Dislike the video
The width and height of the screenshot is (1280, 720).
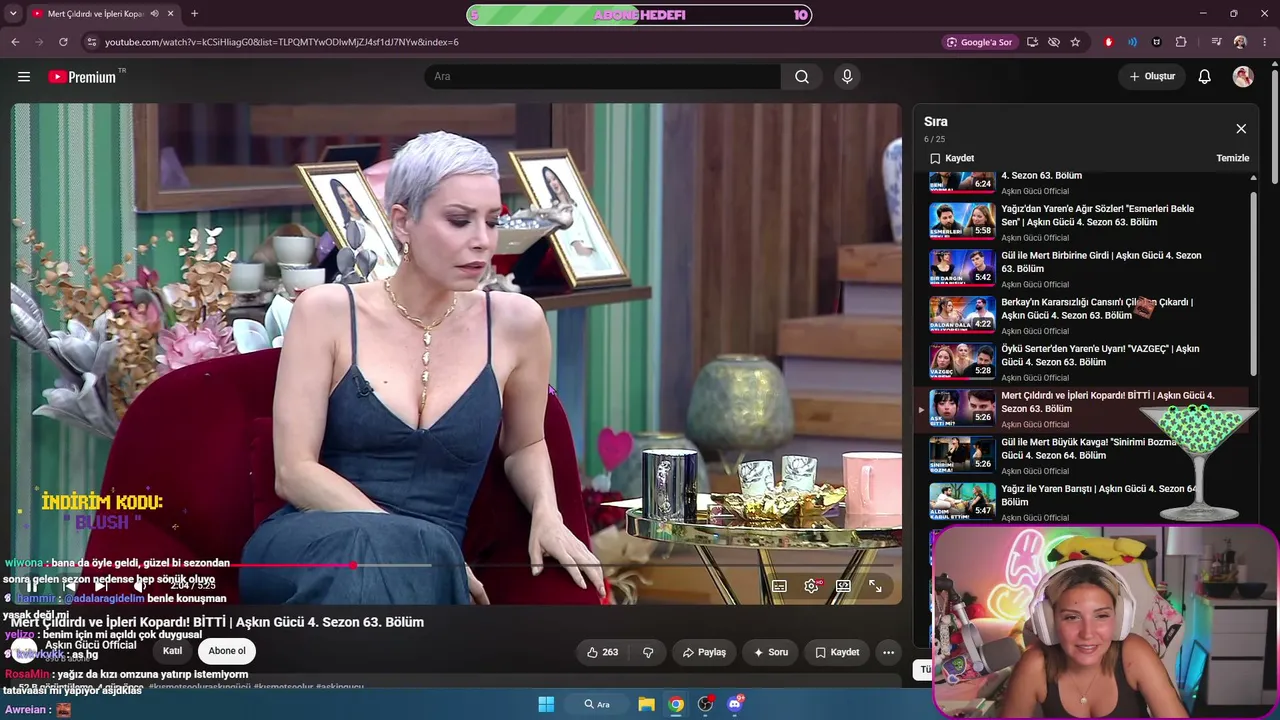pyautogui.click(x=648, y=652)
